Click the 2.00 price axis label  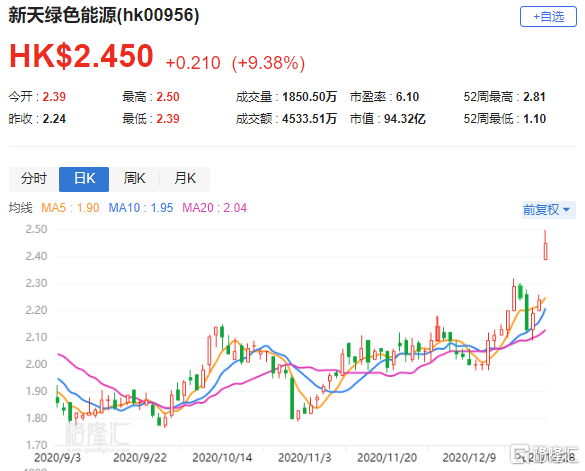[36, 364]
